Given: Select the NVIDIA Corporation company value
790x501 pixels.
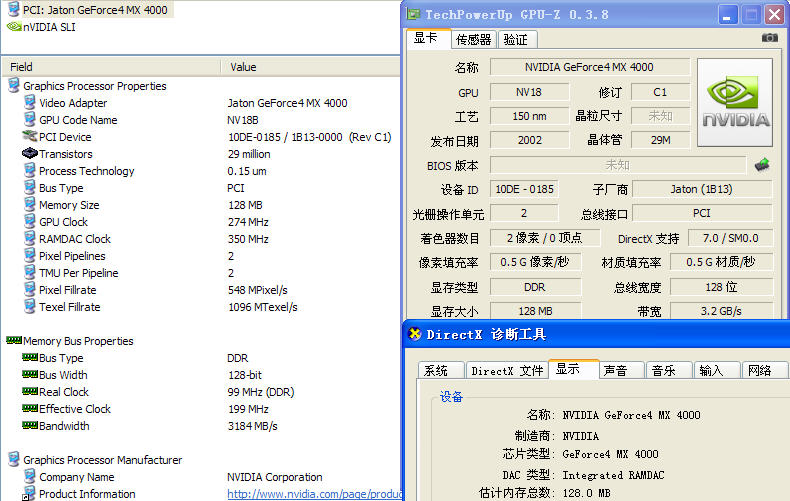Looking at the screenshot, I should point(275,477).
